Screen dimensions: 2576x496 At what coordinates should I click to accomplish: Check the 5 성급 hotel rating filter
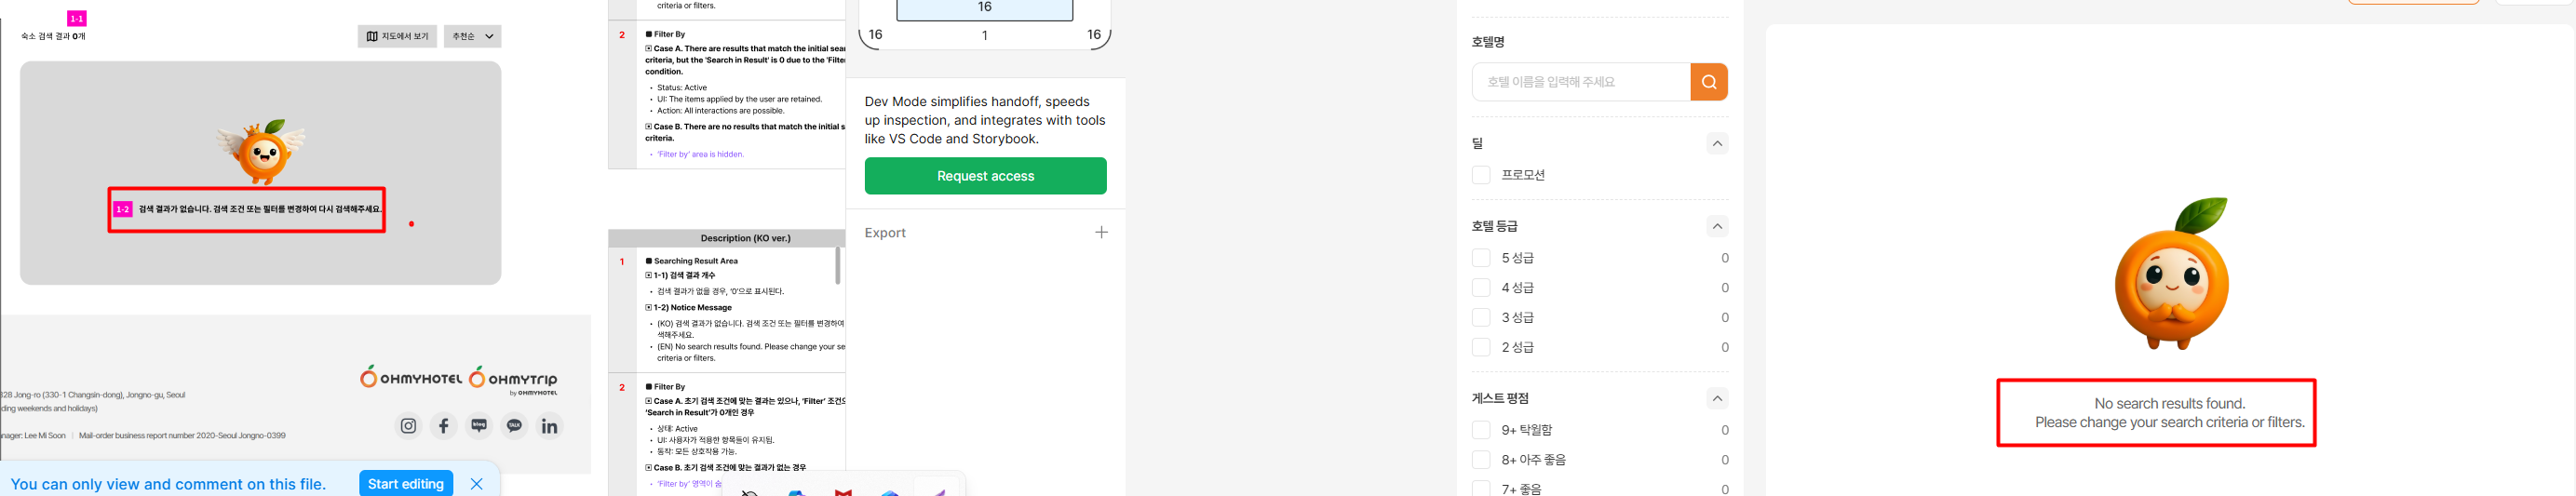(x=1481, y=258)
